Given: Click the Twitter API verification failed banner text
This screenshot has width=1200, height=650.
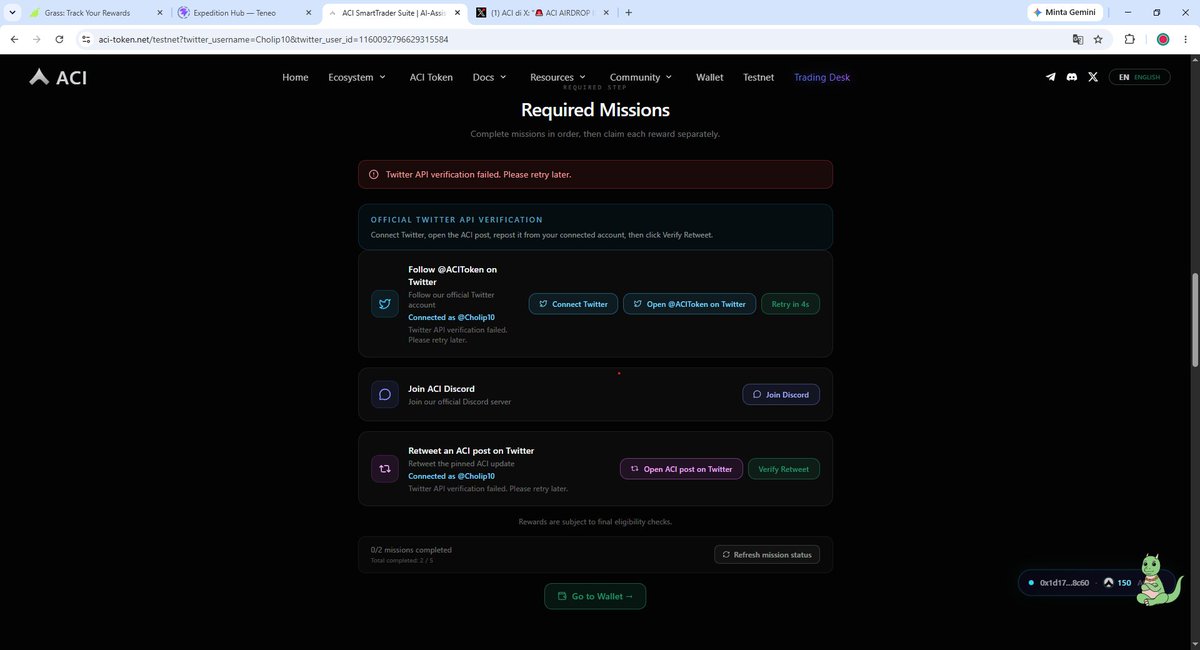Looking at the screenshot, I should 478,174.
